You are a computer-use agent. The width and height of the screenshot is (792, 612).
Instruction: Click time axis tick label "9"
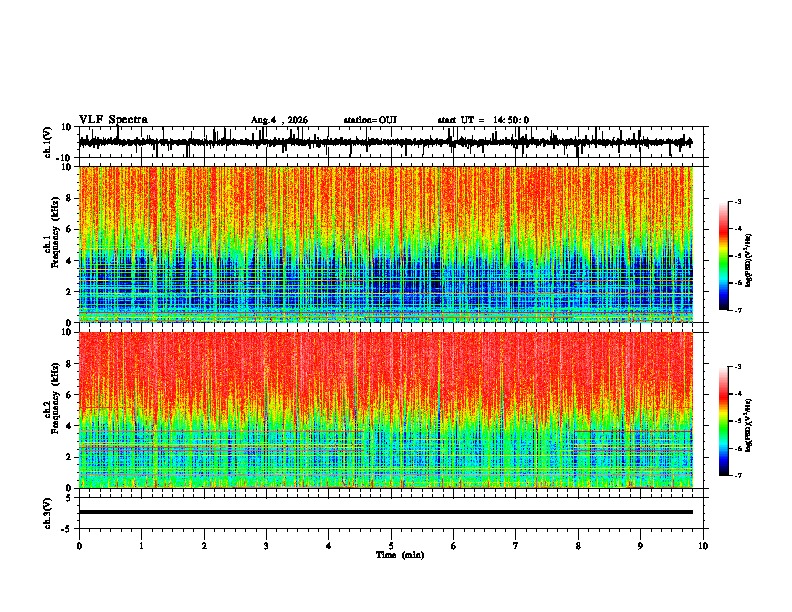(640, 546)
